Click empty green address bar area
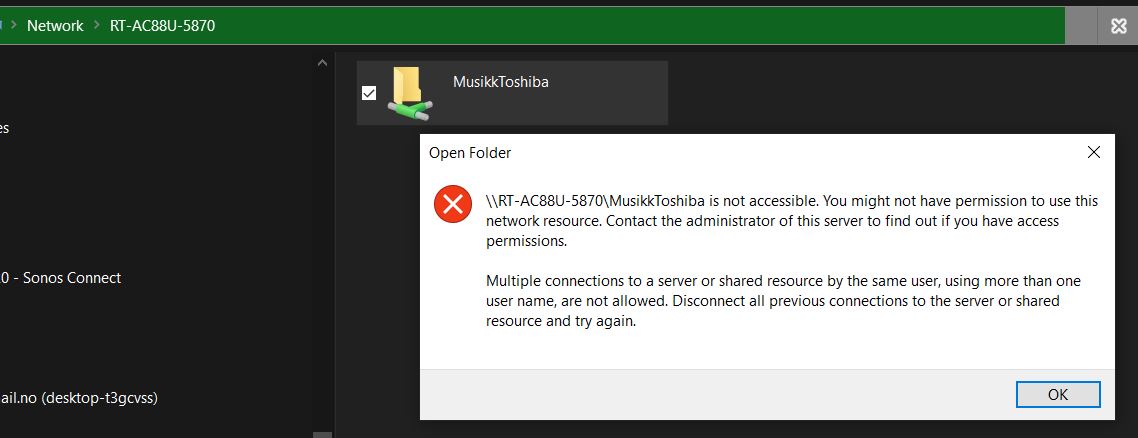The image size is (1138, 438). pyautogui.click(x=640, y=25)
